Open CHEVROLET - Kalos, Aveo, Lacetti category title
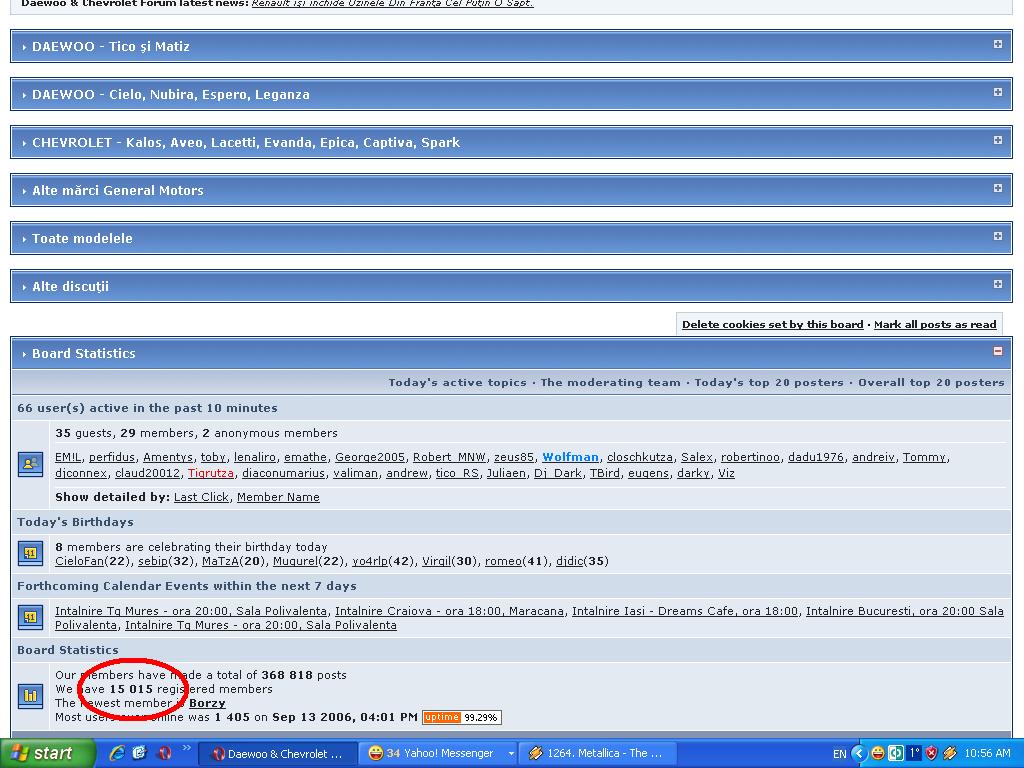This screenshot has height=768, width=1024. tap(246, 142)
